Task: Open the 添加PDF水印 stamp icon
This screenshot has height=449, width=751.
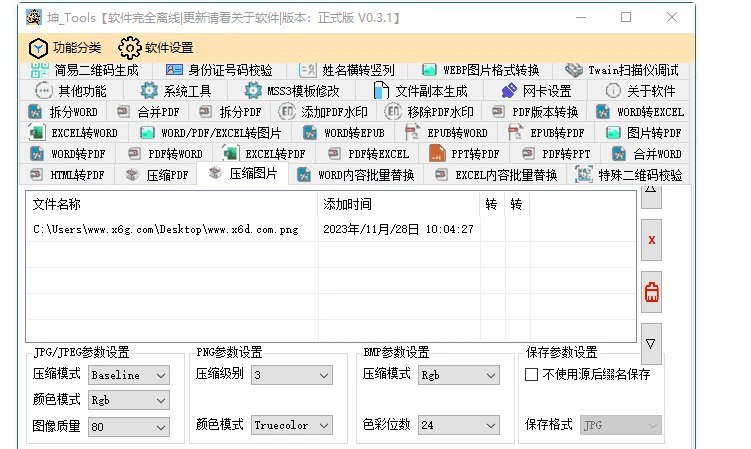Action: (287, 112)
